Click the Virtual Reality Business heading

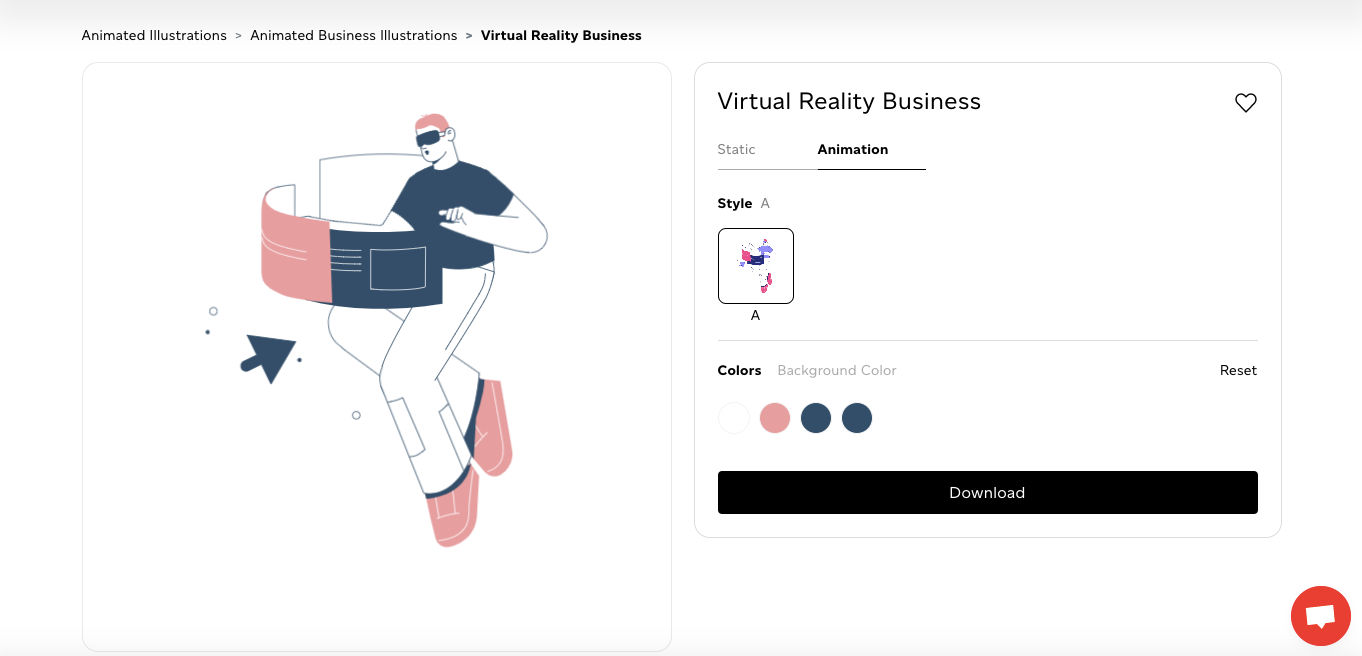(x=849, y=101)
